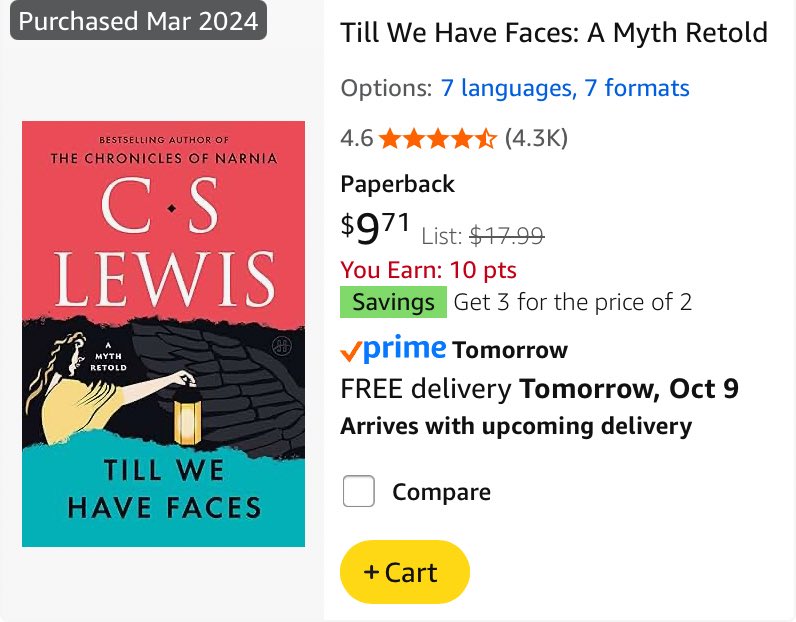Click FREE delivery Tomorrow, Oct 9 text
This screenshot has height=622, width=796.
(540, 389)
